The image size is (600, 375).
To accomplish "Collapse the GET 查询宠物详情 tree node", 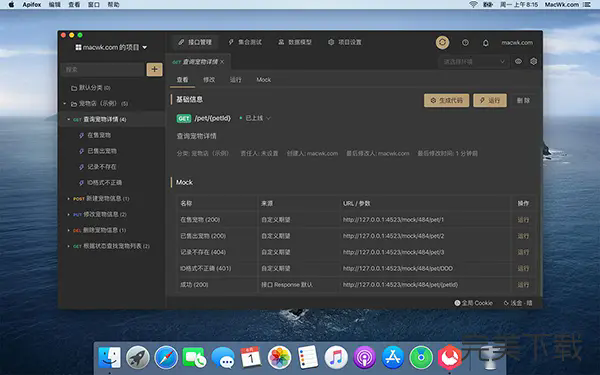I will point(68,119).
